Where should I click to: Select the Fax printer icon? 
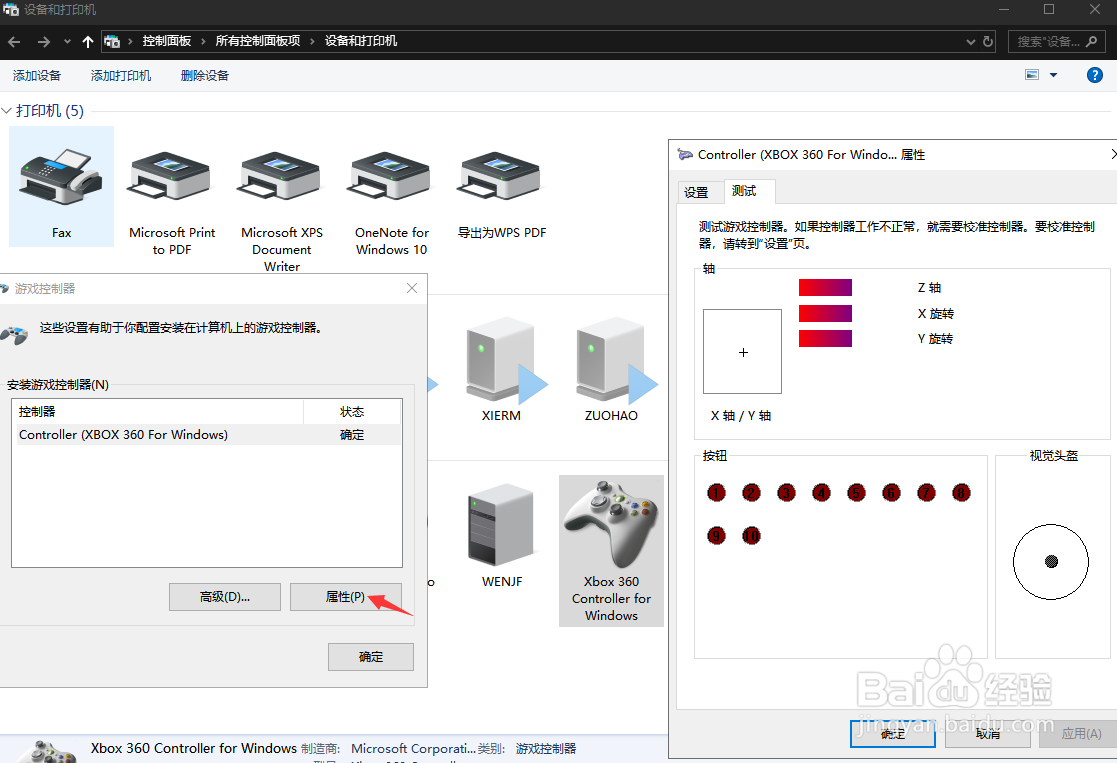coord(61,187)
